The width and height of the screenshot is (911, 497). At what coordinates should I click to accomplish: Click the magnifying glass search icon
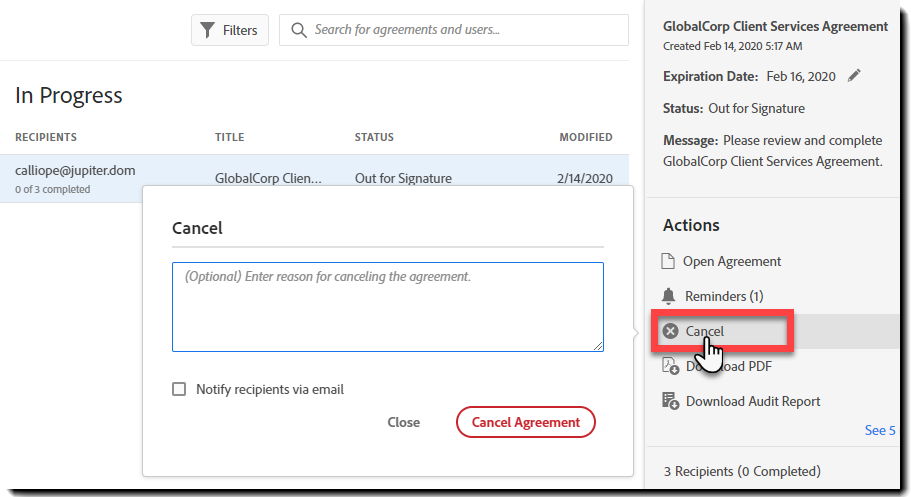coord(298,30)
